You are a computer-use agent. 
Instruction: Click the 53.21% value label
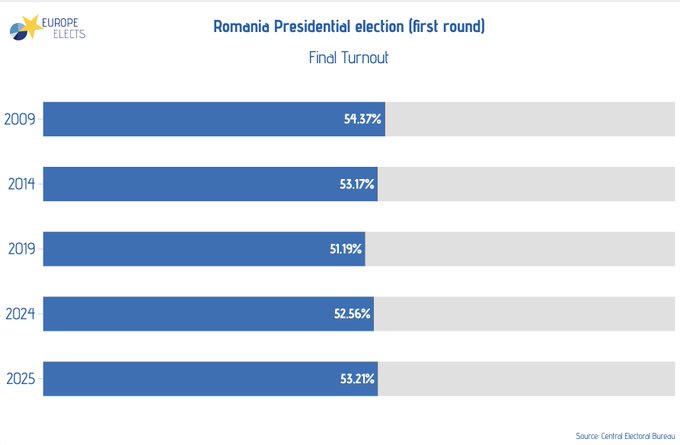tap(355, 379)
